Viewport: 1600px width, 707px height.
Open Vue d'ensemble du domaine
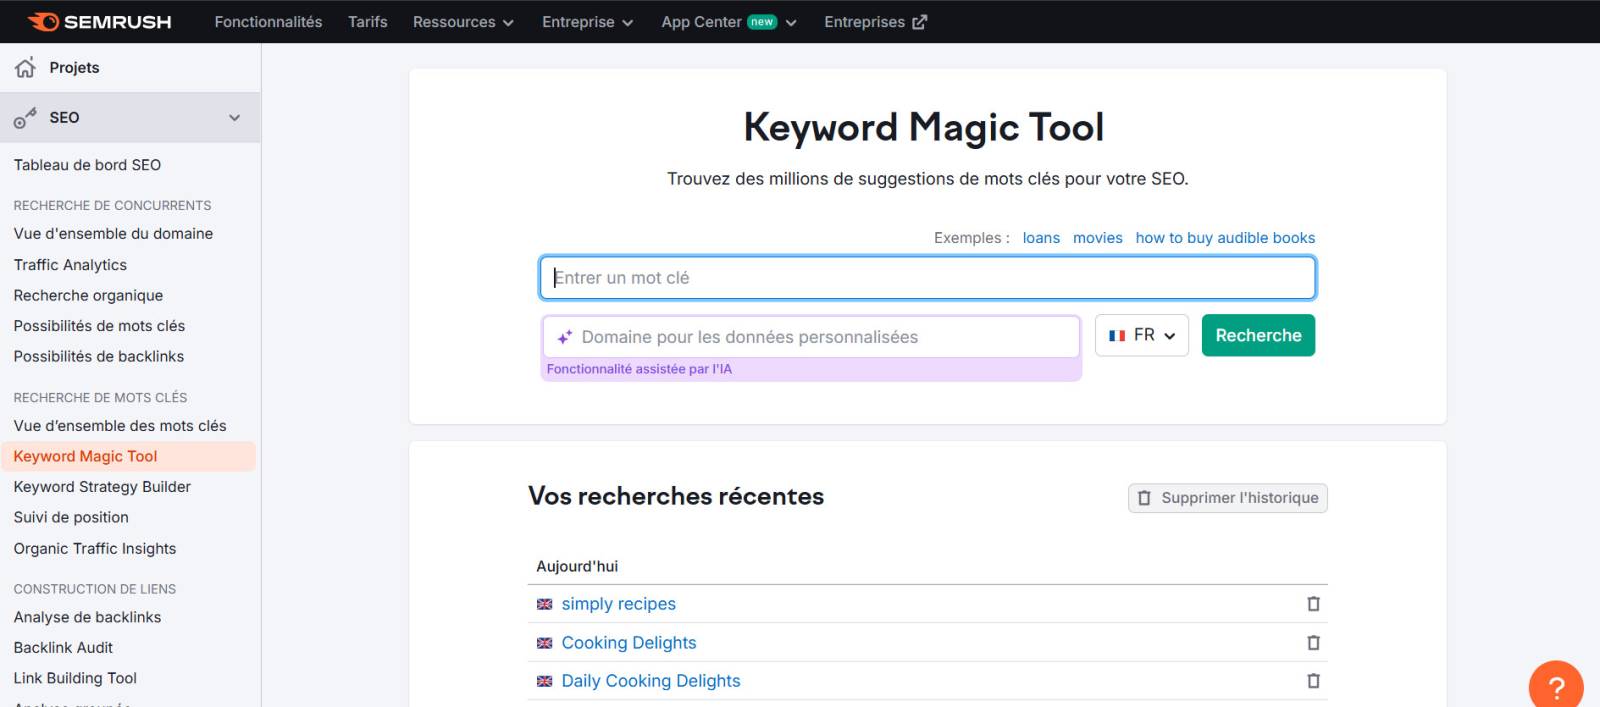point(113,233)
